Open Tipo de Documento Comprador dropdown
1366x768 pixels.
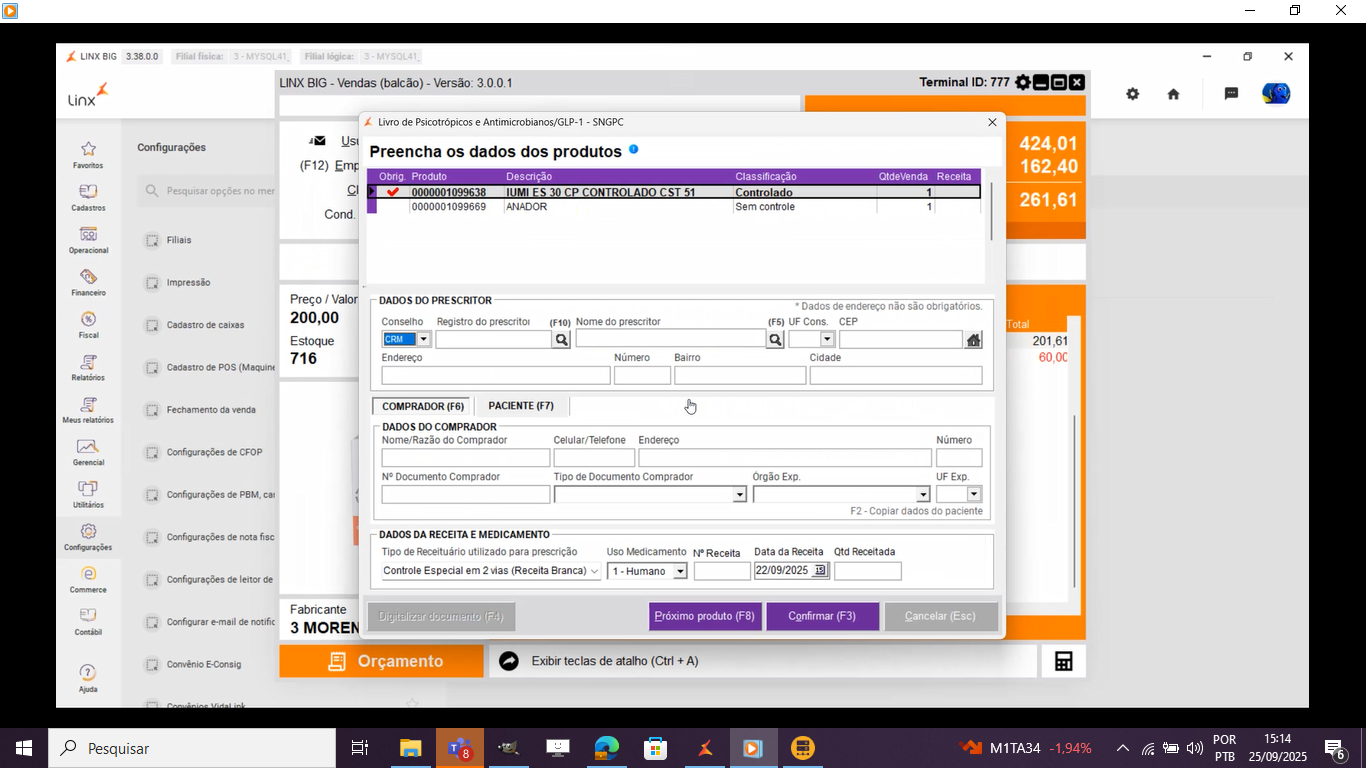click(739, 495)
